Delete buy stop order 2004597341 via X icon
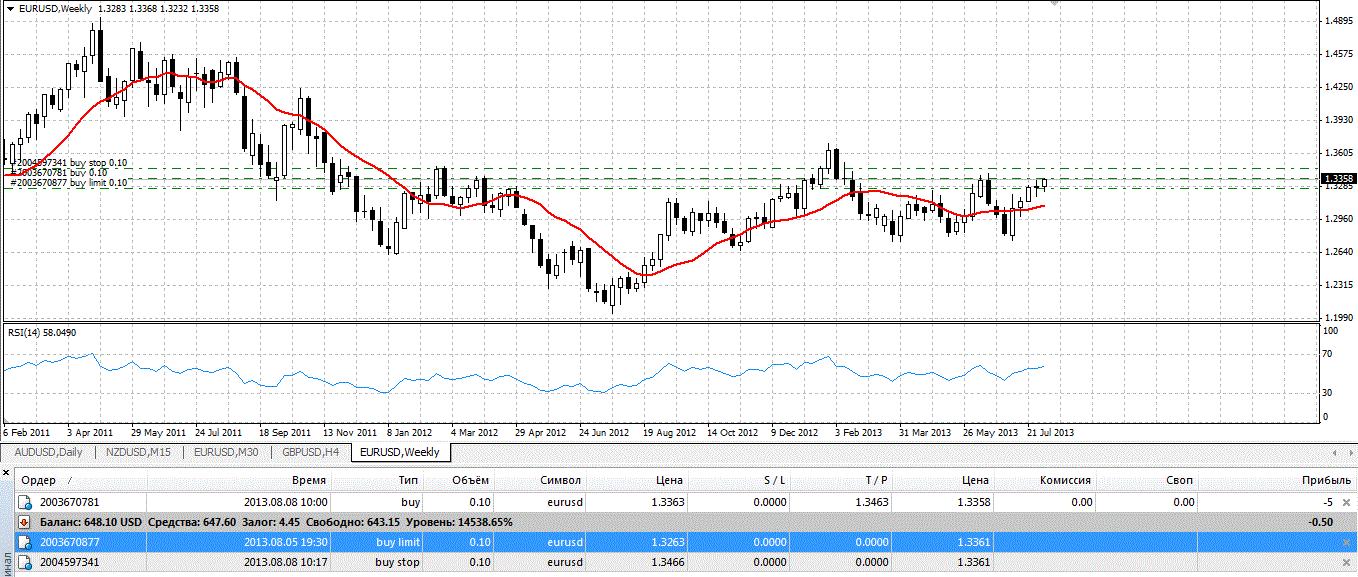1358x577 pixels. pyautogui.click(x=1346, y=563)
